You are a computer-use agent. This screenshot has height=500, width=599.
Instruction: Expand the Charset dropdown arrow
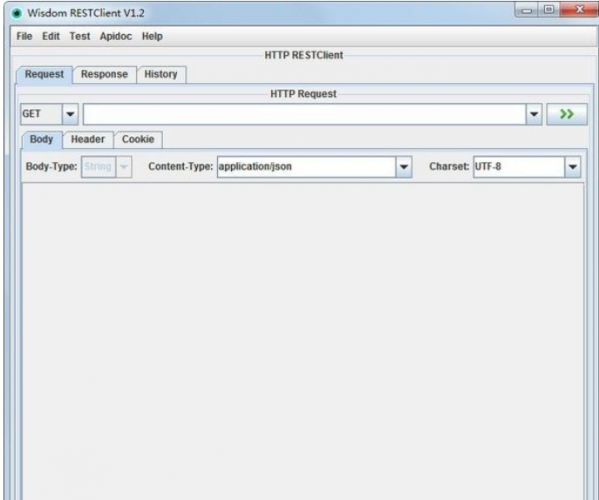(x=572, y=167)
